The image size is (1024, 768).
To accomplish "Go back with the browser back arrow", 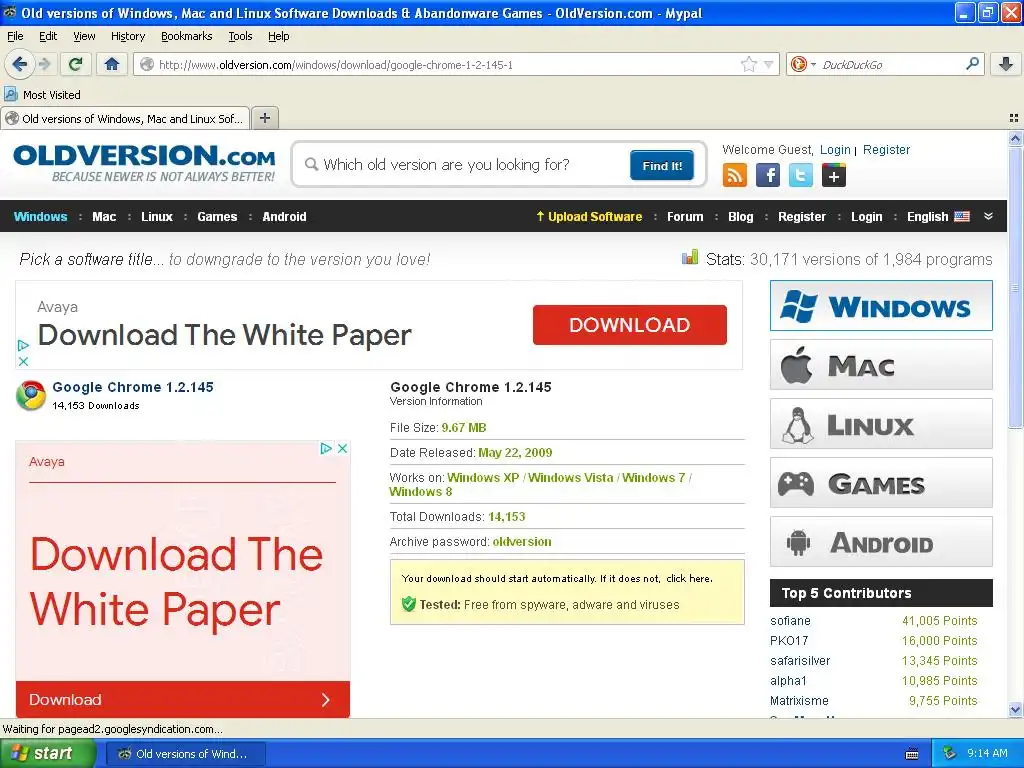I will 19,64.
